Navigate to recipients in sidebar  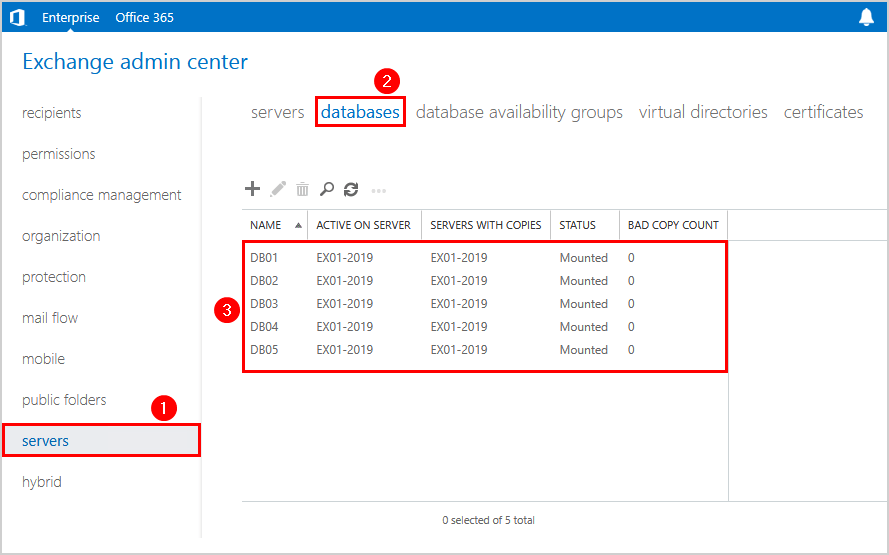click(x=52, y=113)
